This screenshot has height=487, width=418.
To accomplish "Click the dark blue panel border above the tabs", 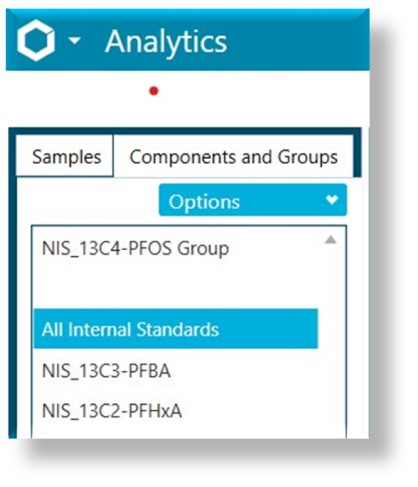I will click(185, 131).
